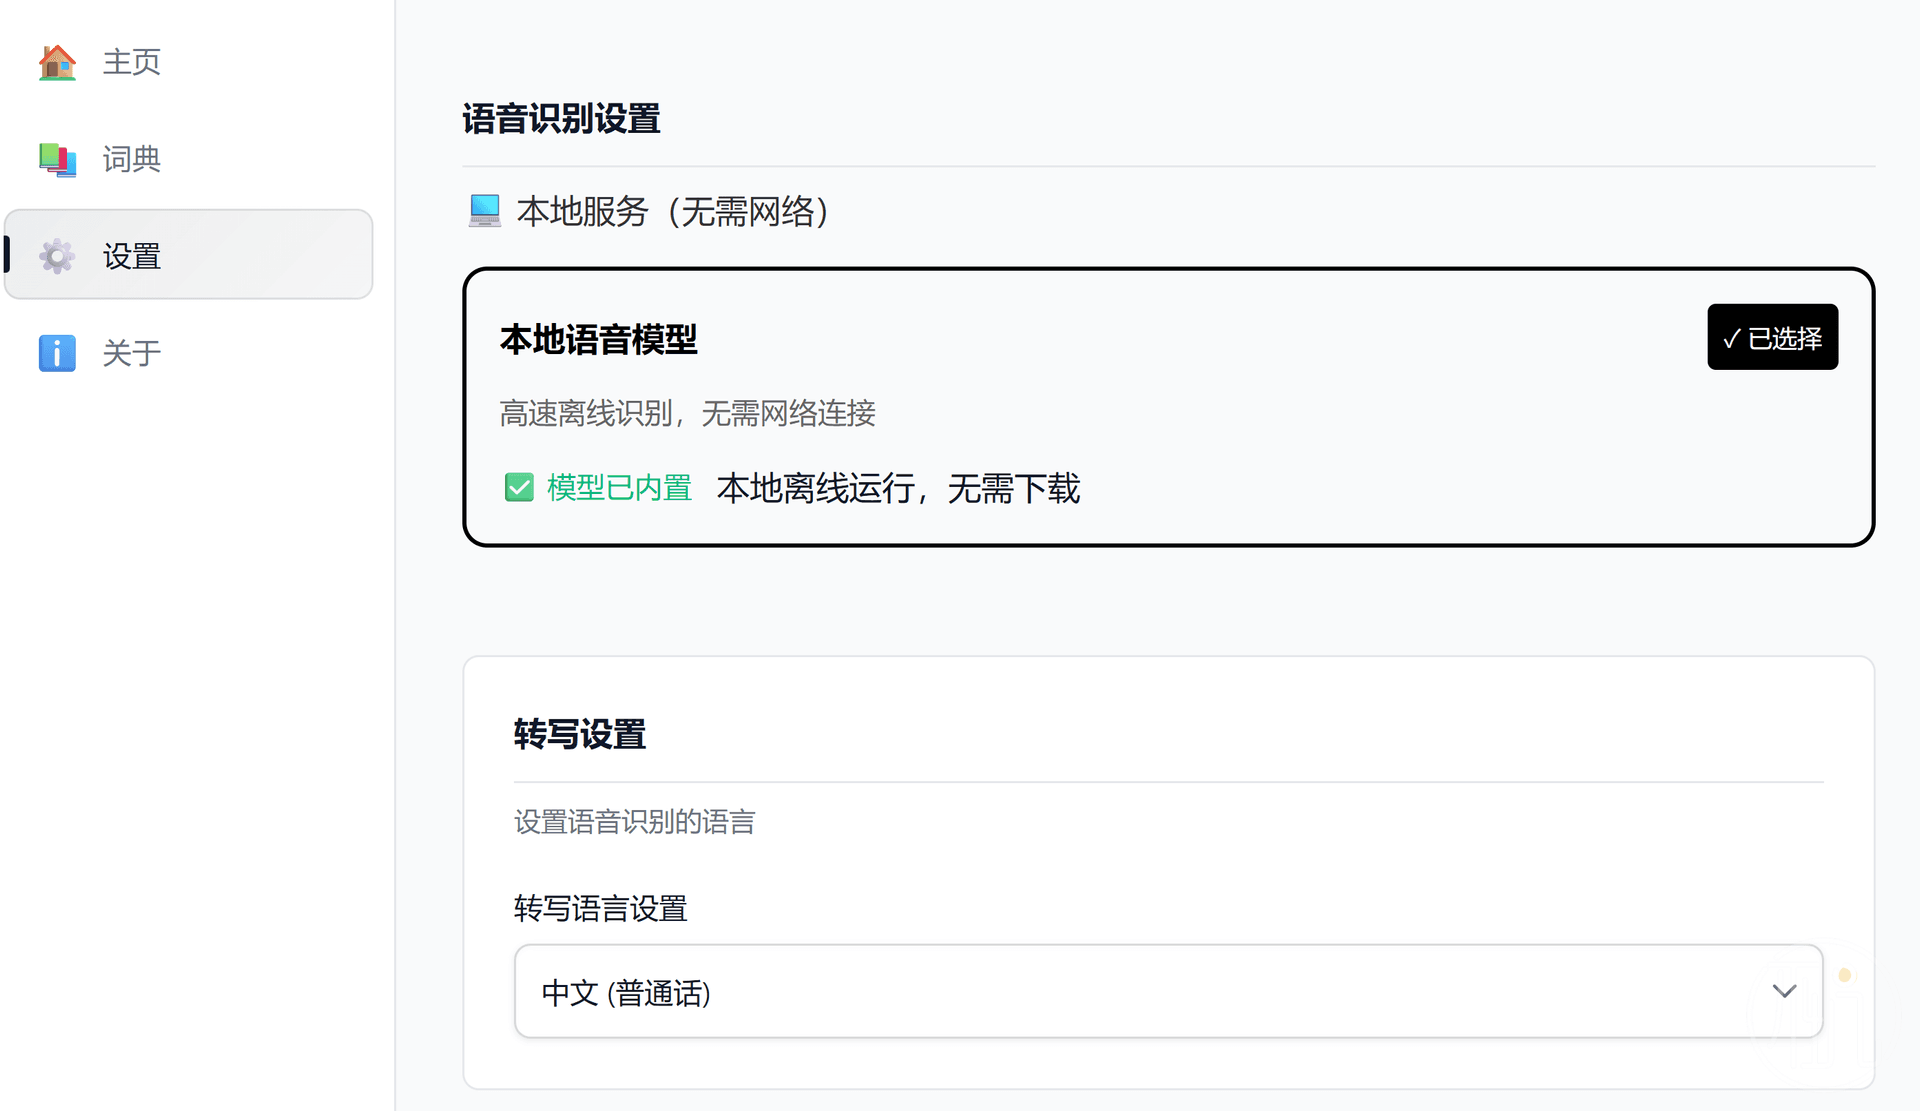
Task: Click the small yellow dot beside the language dropdown
Action: click(1844, 975)
